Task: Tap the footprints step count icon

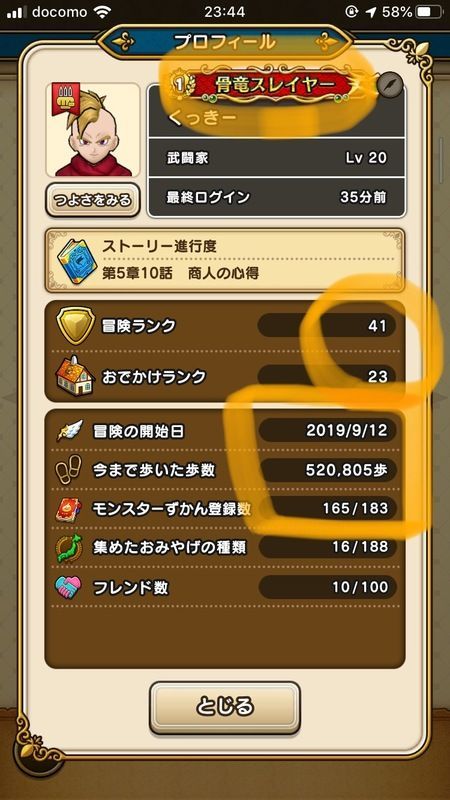Action: pos(69,470)
